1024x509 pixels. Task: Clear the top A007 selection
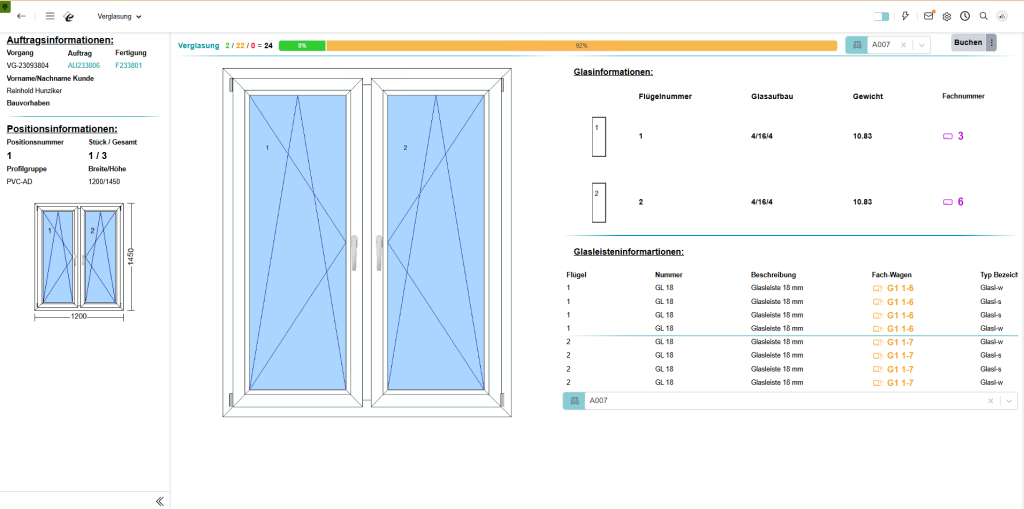coord(903,45)
